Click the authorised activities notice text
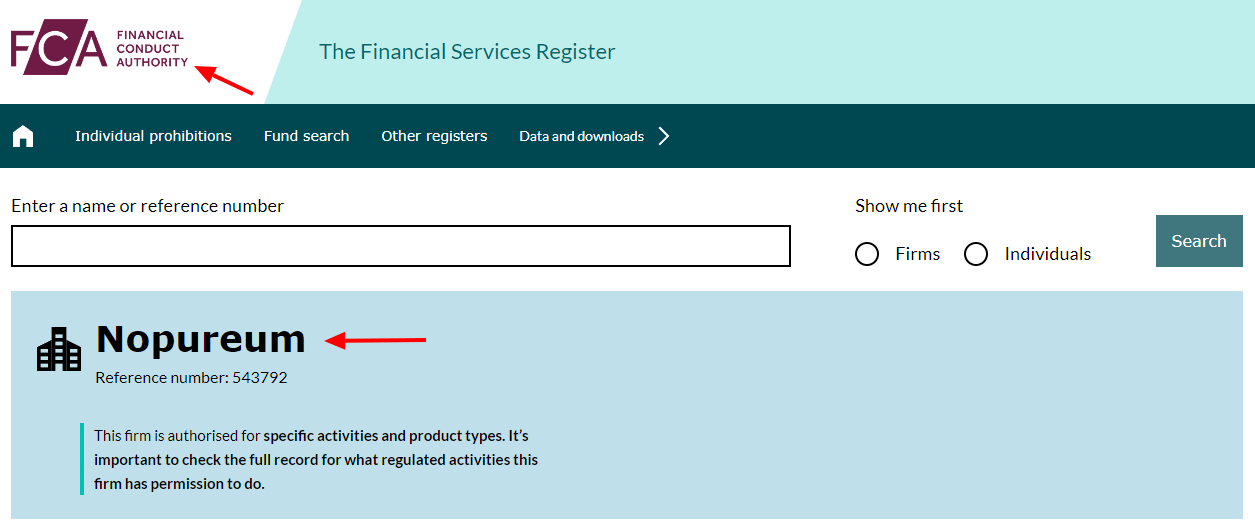Screen dimensions: 1255x527 [x=316, y=460]
